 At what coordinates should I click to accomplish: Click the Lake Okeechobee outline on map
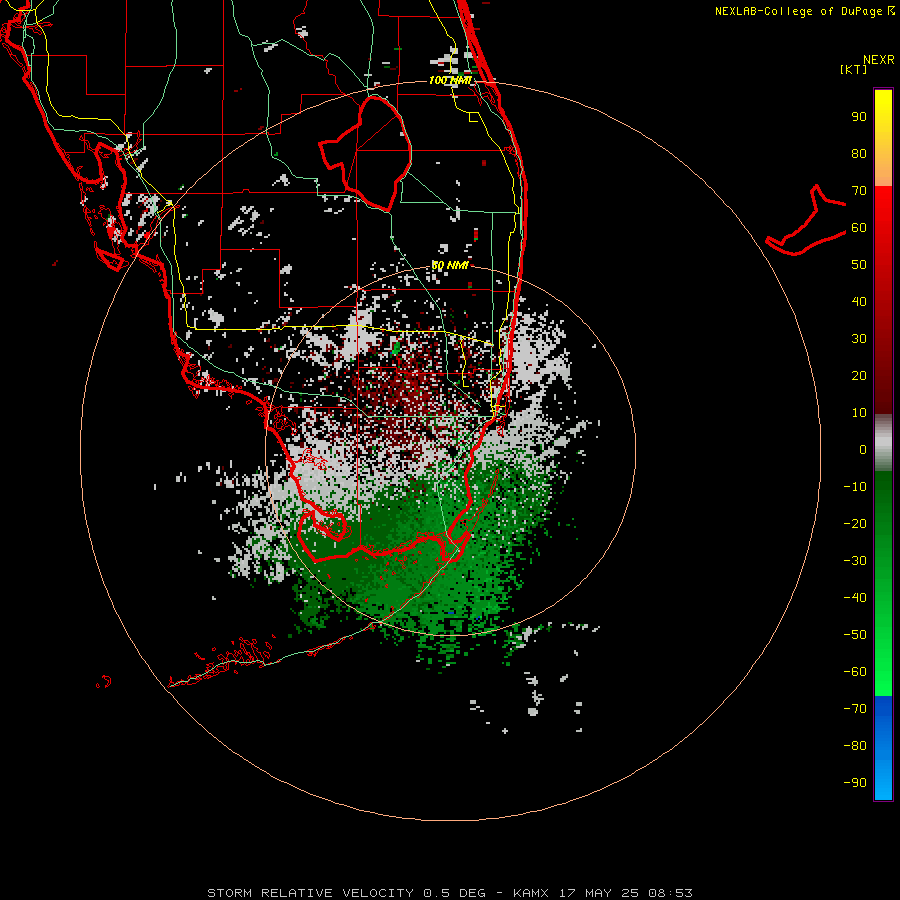click(366, 153)
